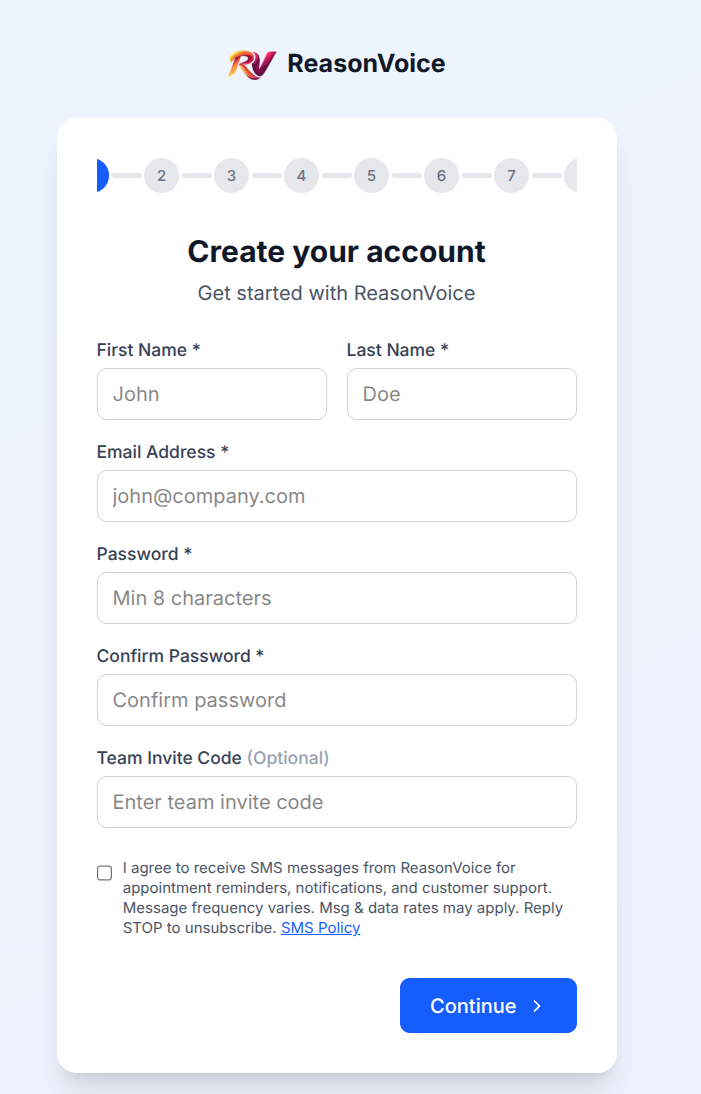This screenshot has height=1094, width=701.
Task: Click the Password input field
Action: [336, 598]
